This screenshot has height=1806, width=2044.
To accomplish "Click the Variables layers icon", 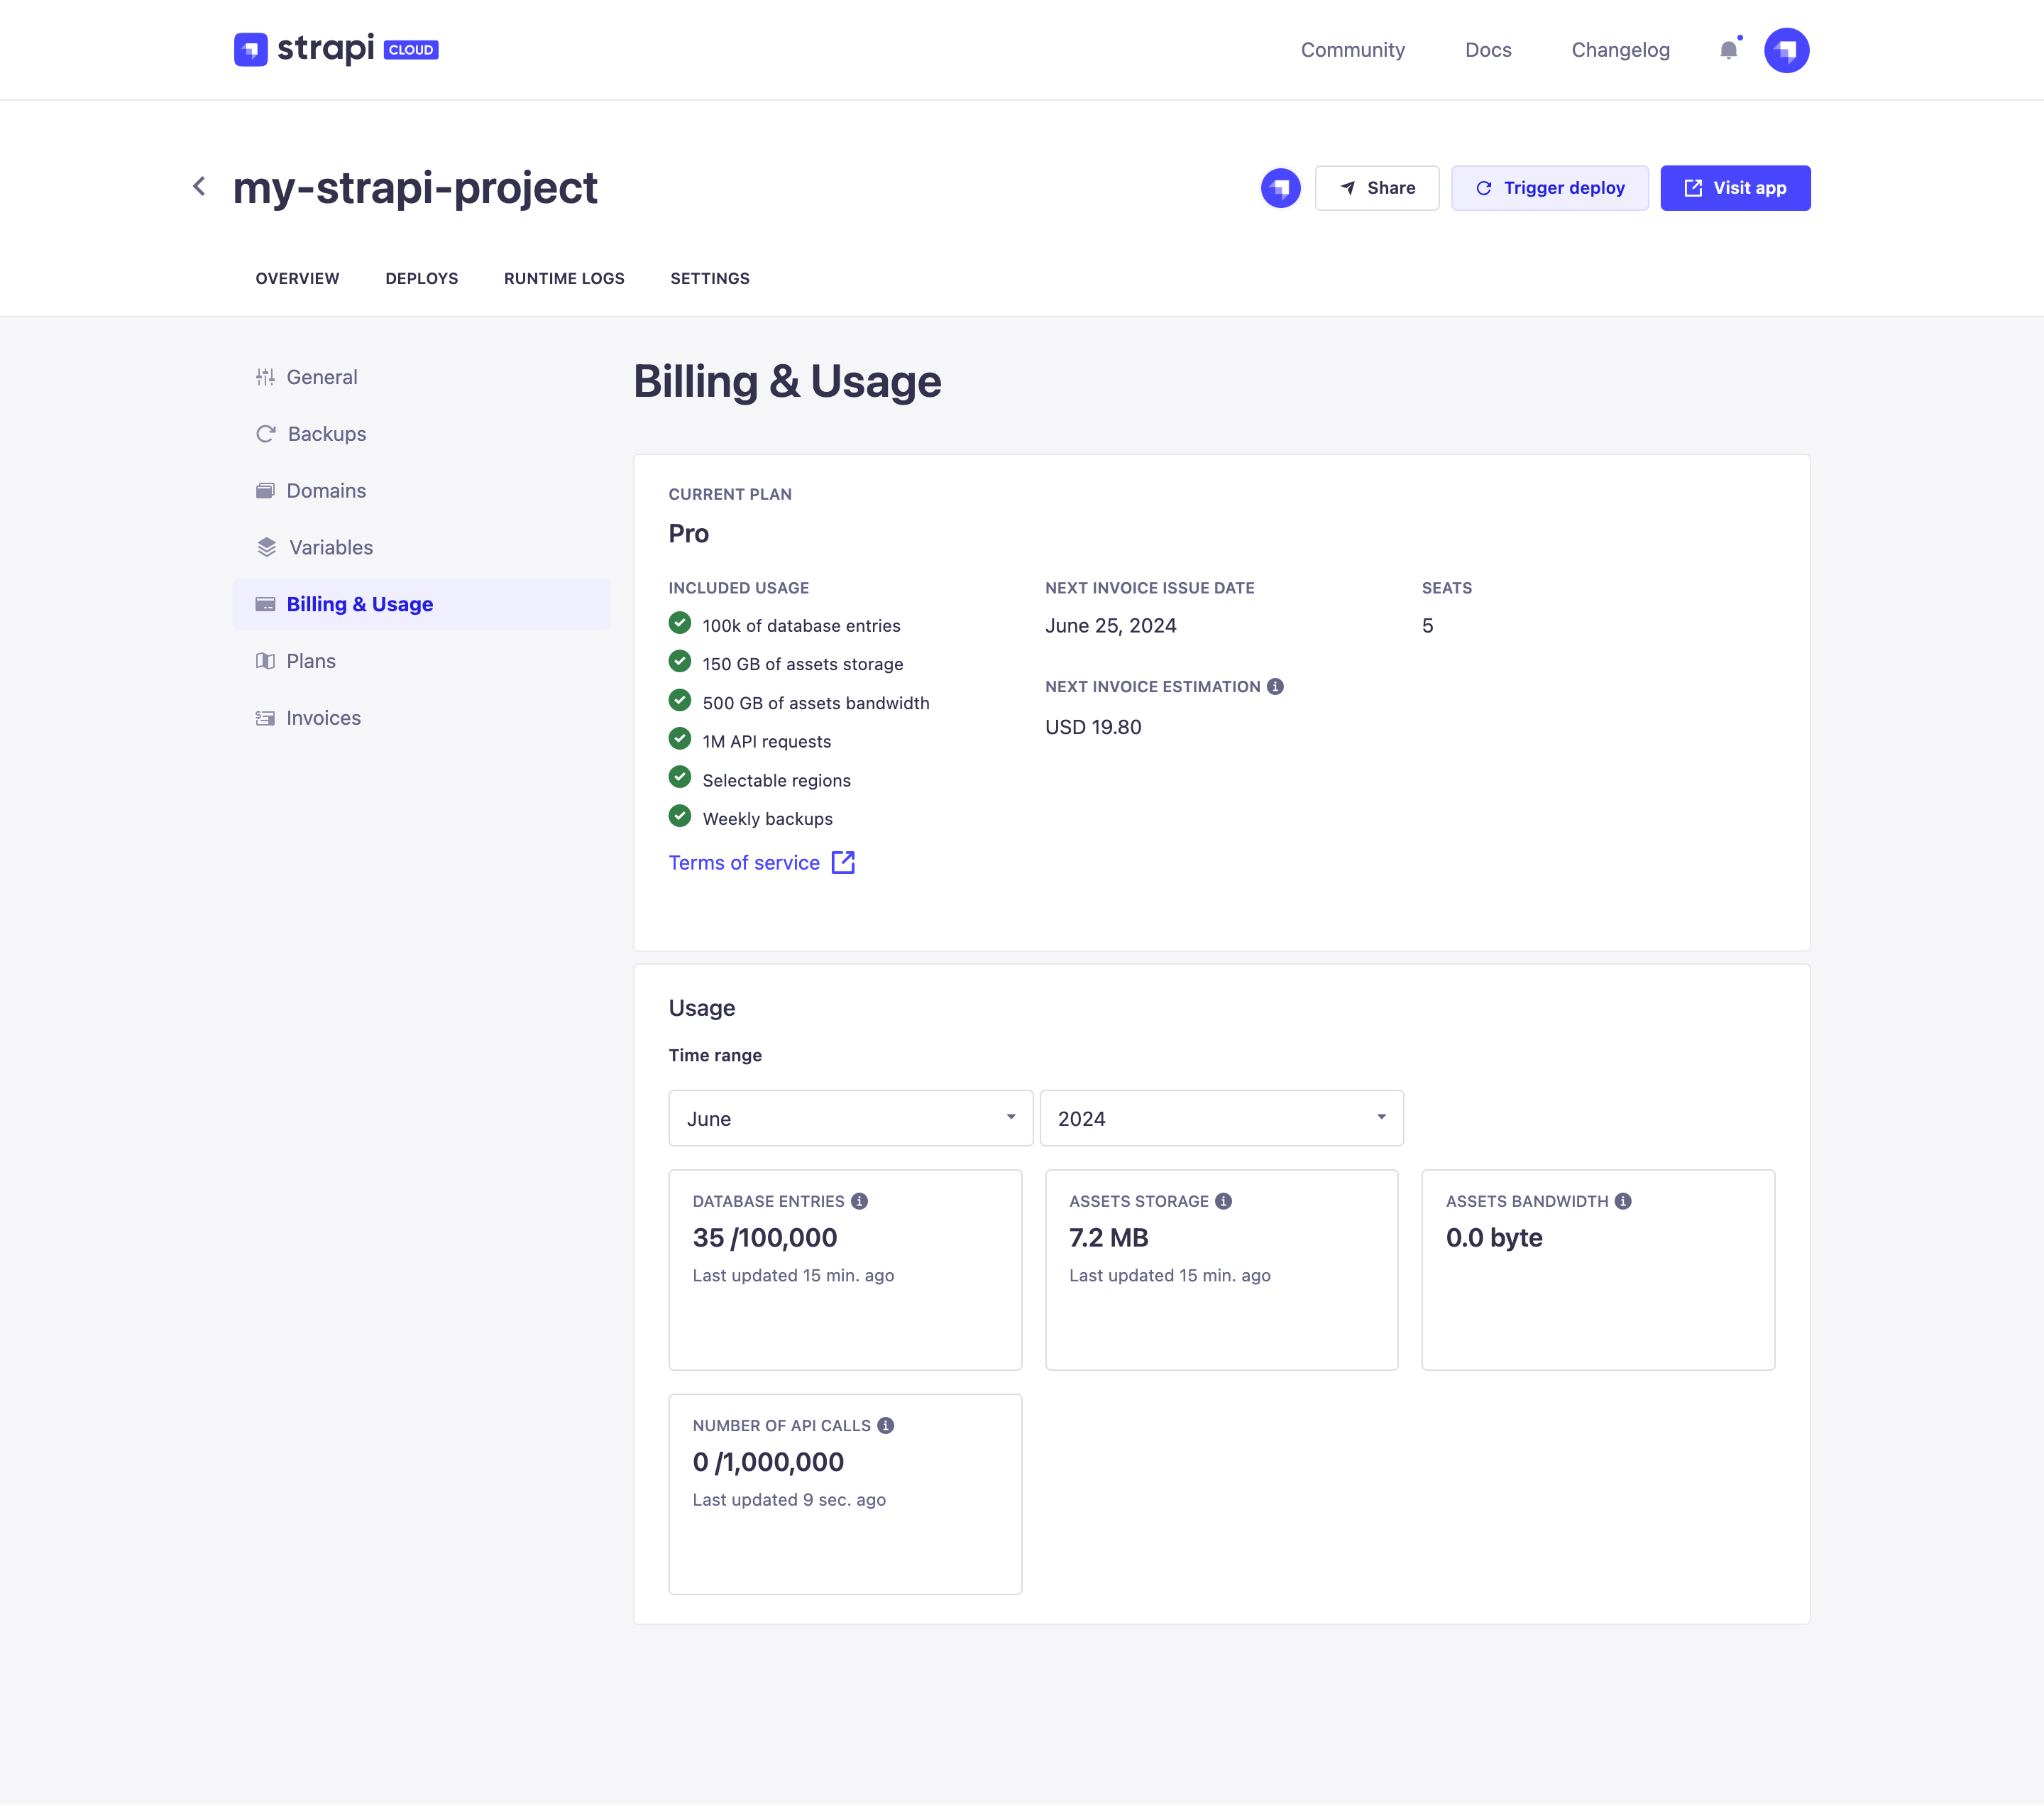I will pyautogui.click(x=265, y=547).
